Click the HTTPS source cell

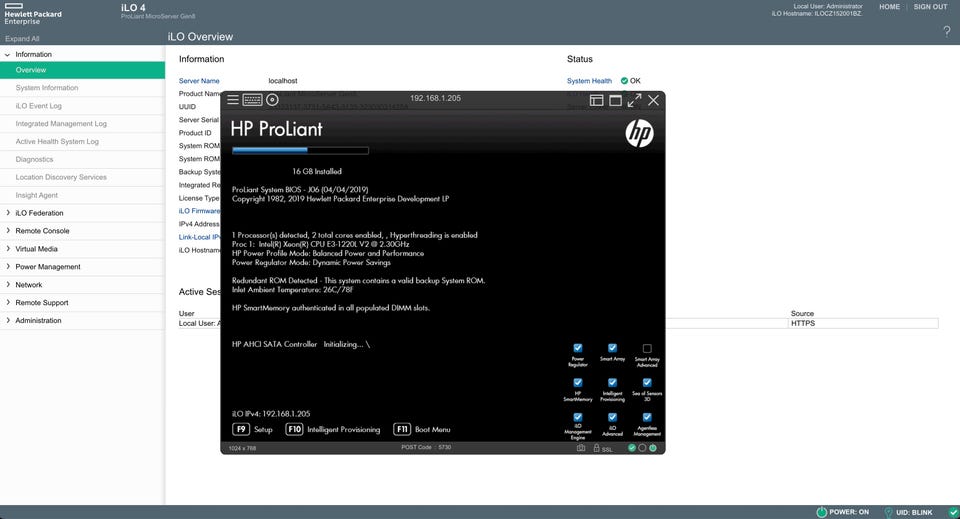tap(863, 323)
